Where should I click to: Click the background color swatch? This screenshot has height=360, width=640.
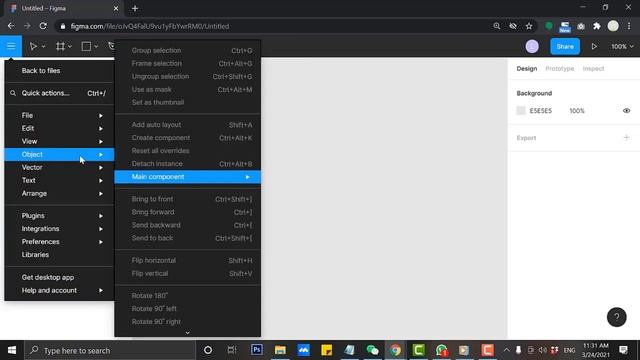pos(521,111)
